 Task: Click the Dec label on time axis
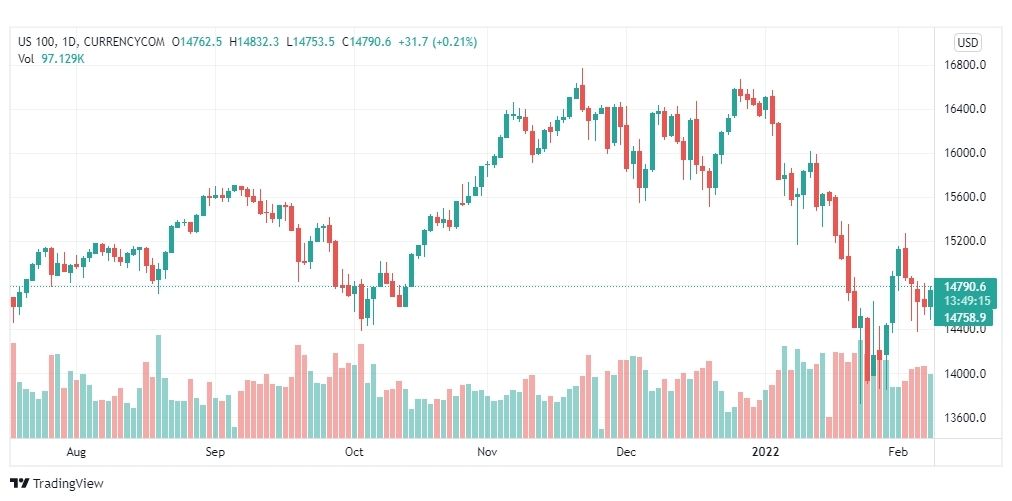626,452
